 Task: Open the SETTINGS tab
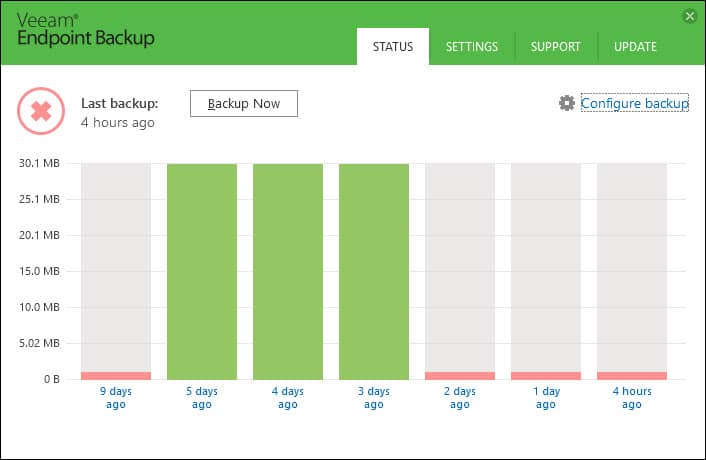tap(471, 46)
